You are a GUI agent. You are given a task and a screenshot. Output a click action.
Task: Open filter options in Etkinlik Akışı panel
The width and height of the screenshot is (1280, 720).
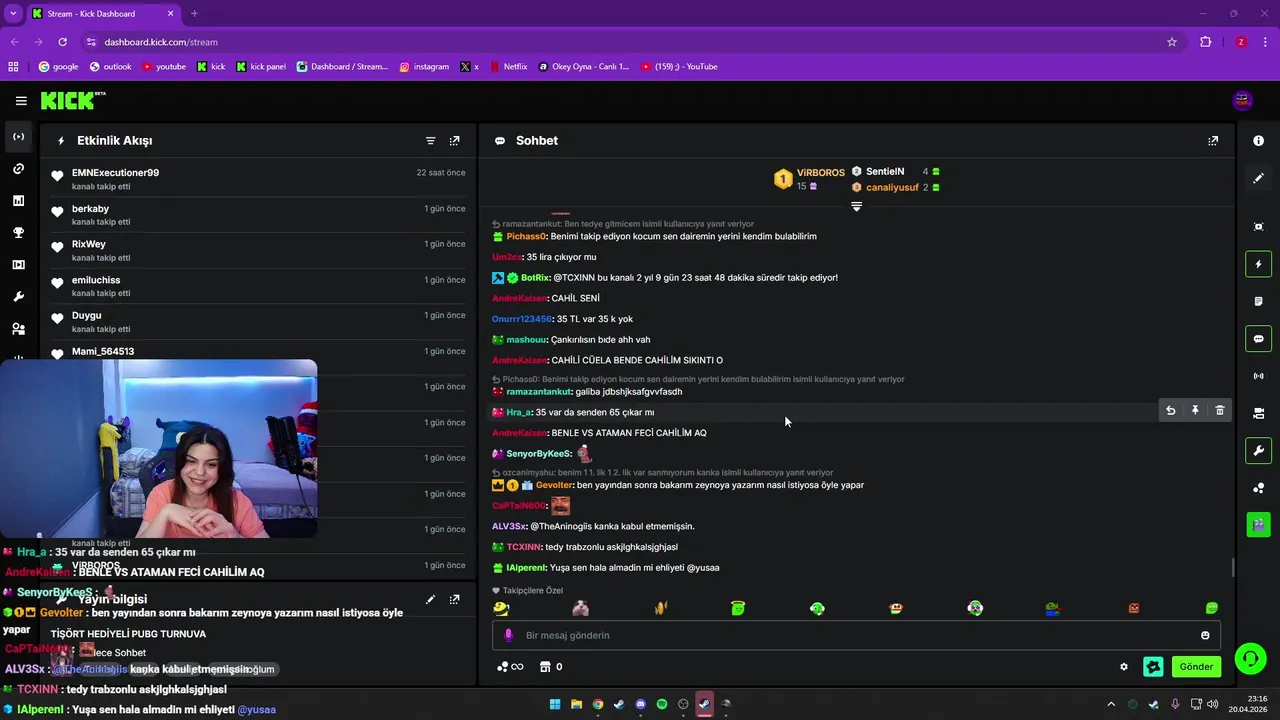(430, 141)
